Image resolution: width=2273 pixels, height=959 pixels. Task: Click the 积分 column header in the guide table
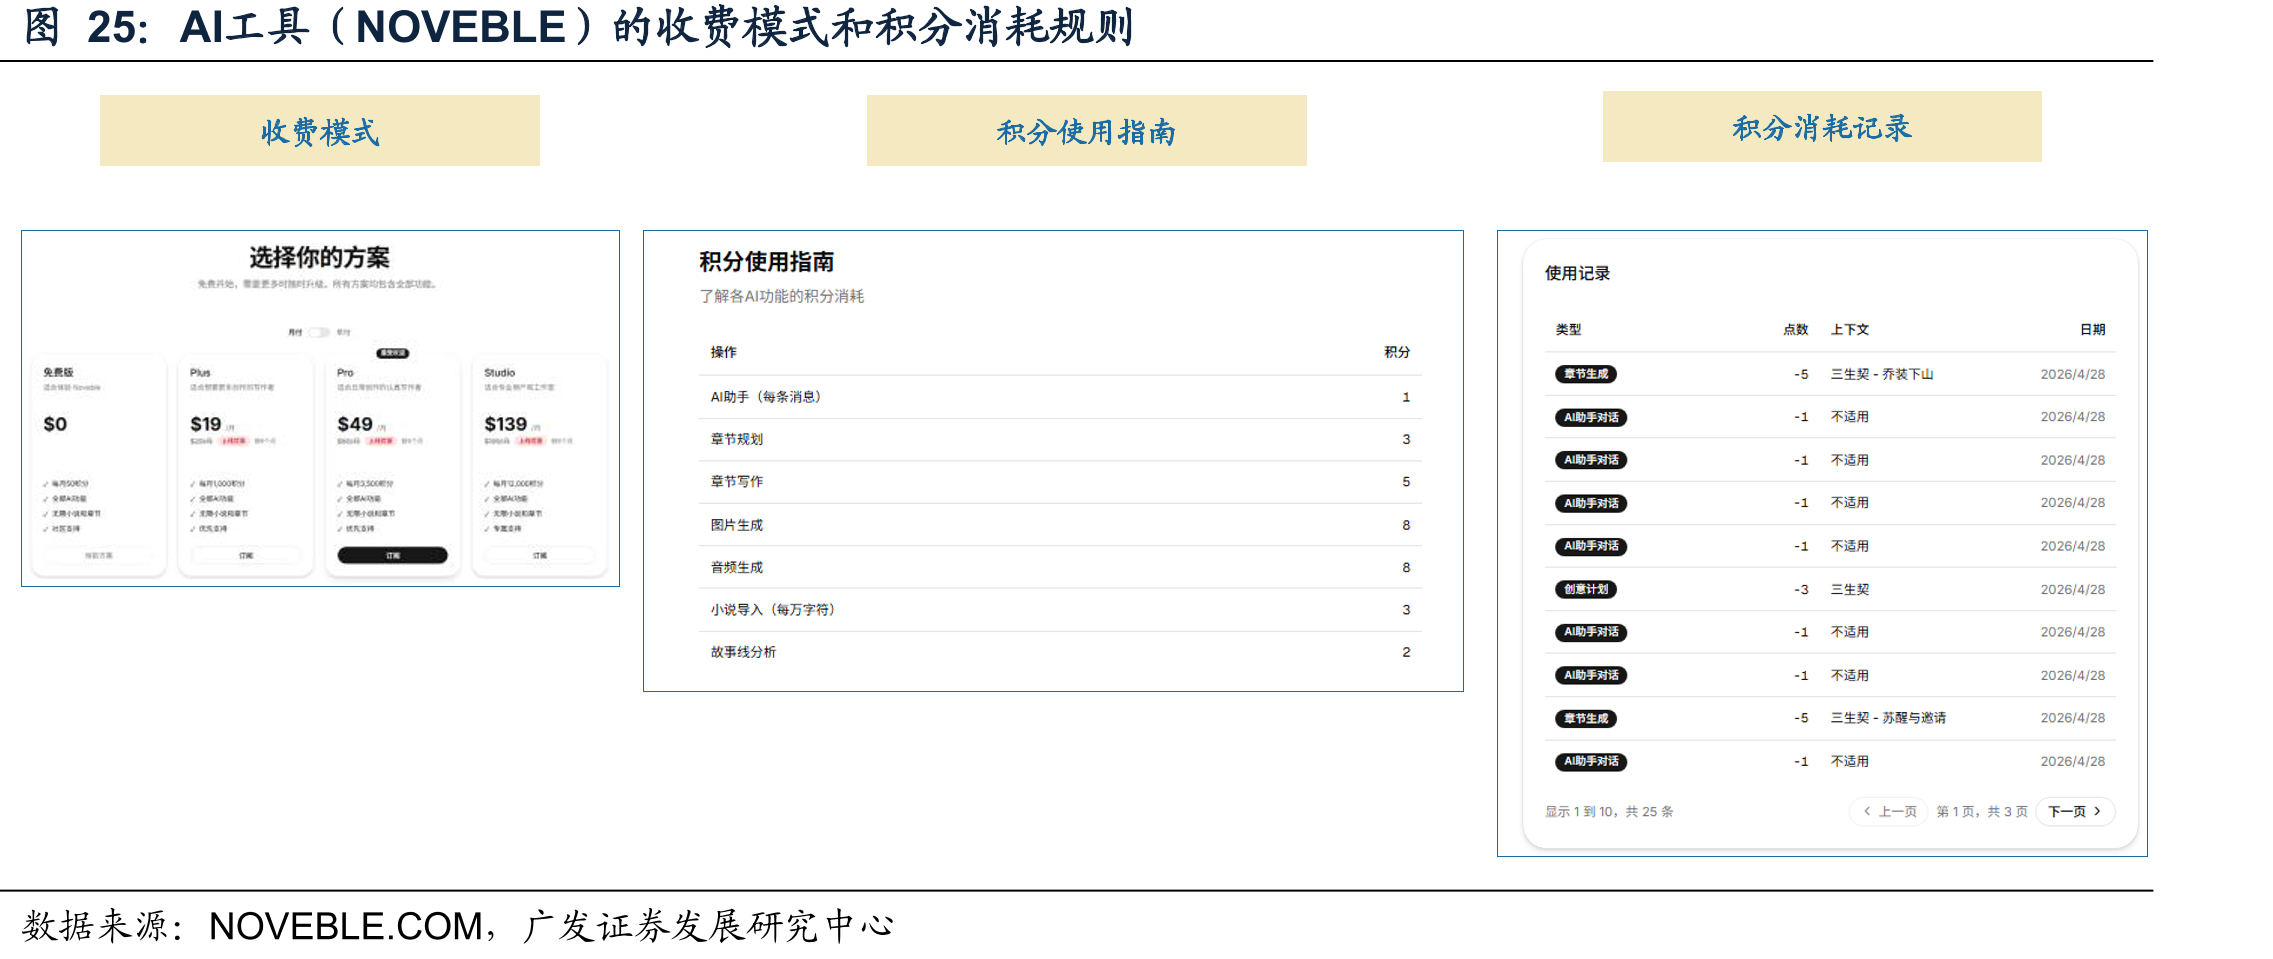pos(1397,352)
